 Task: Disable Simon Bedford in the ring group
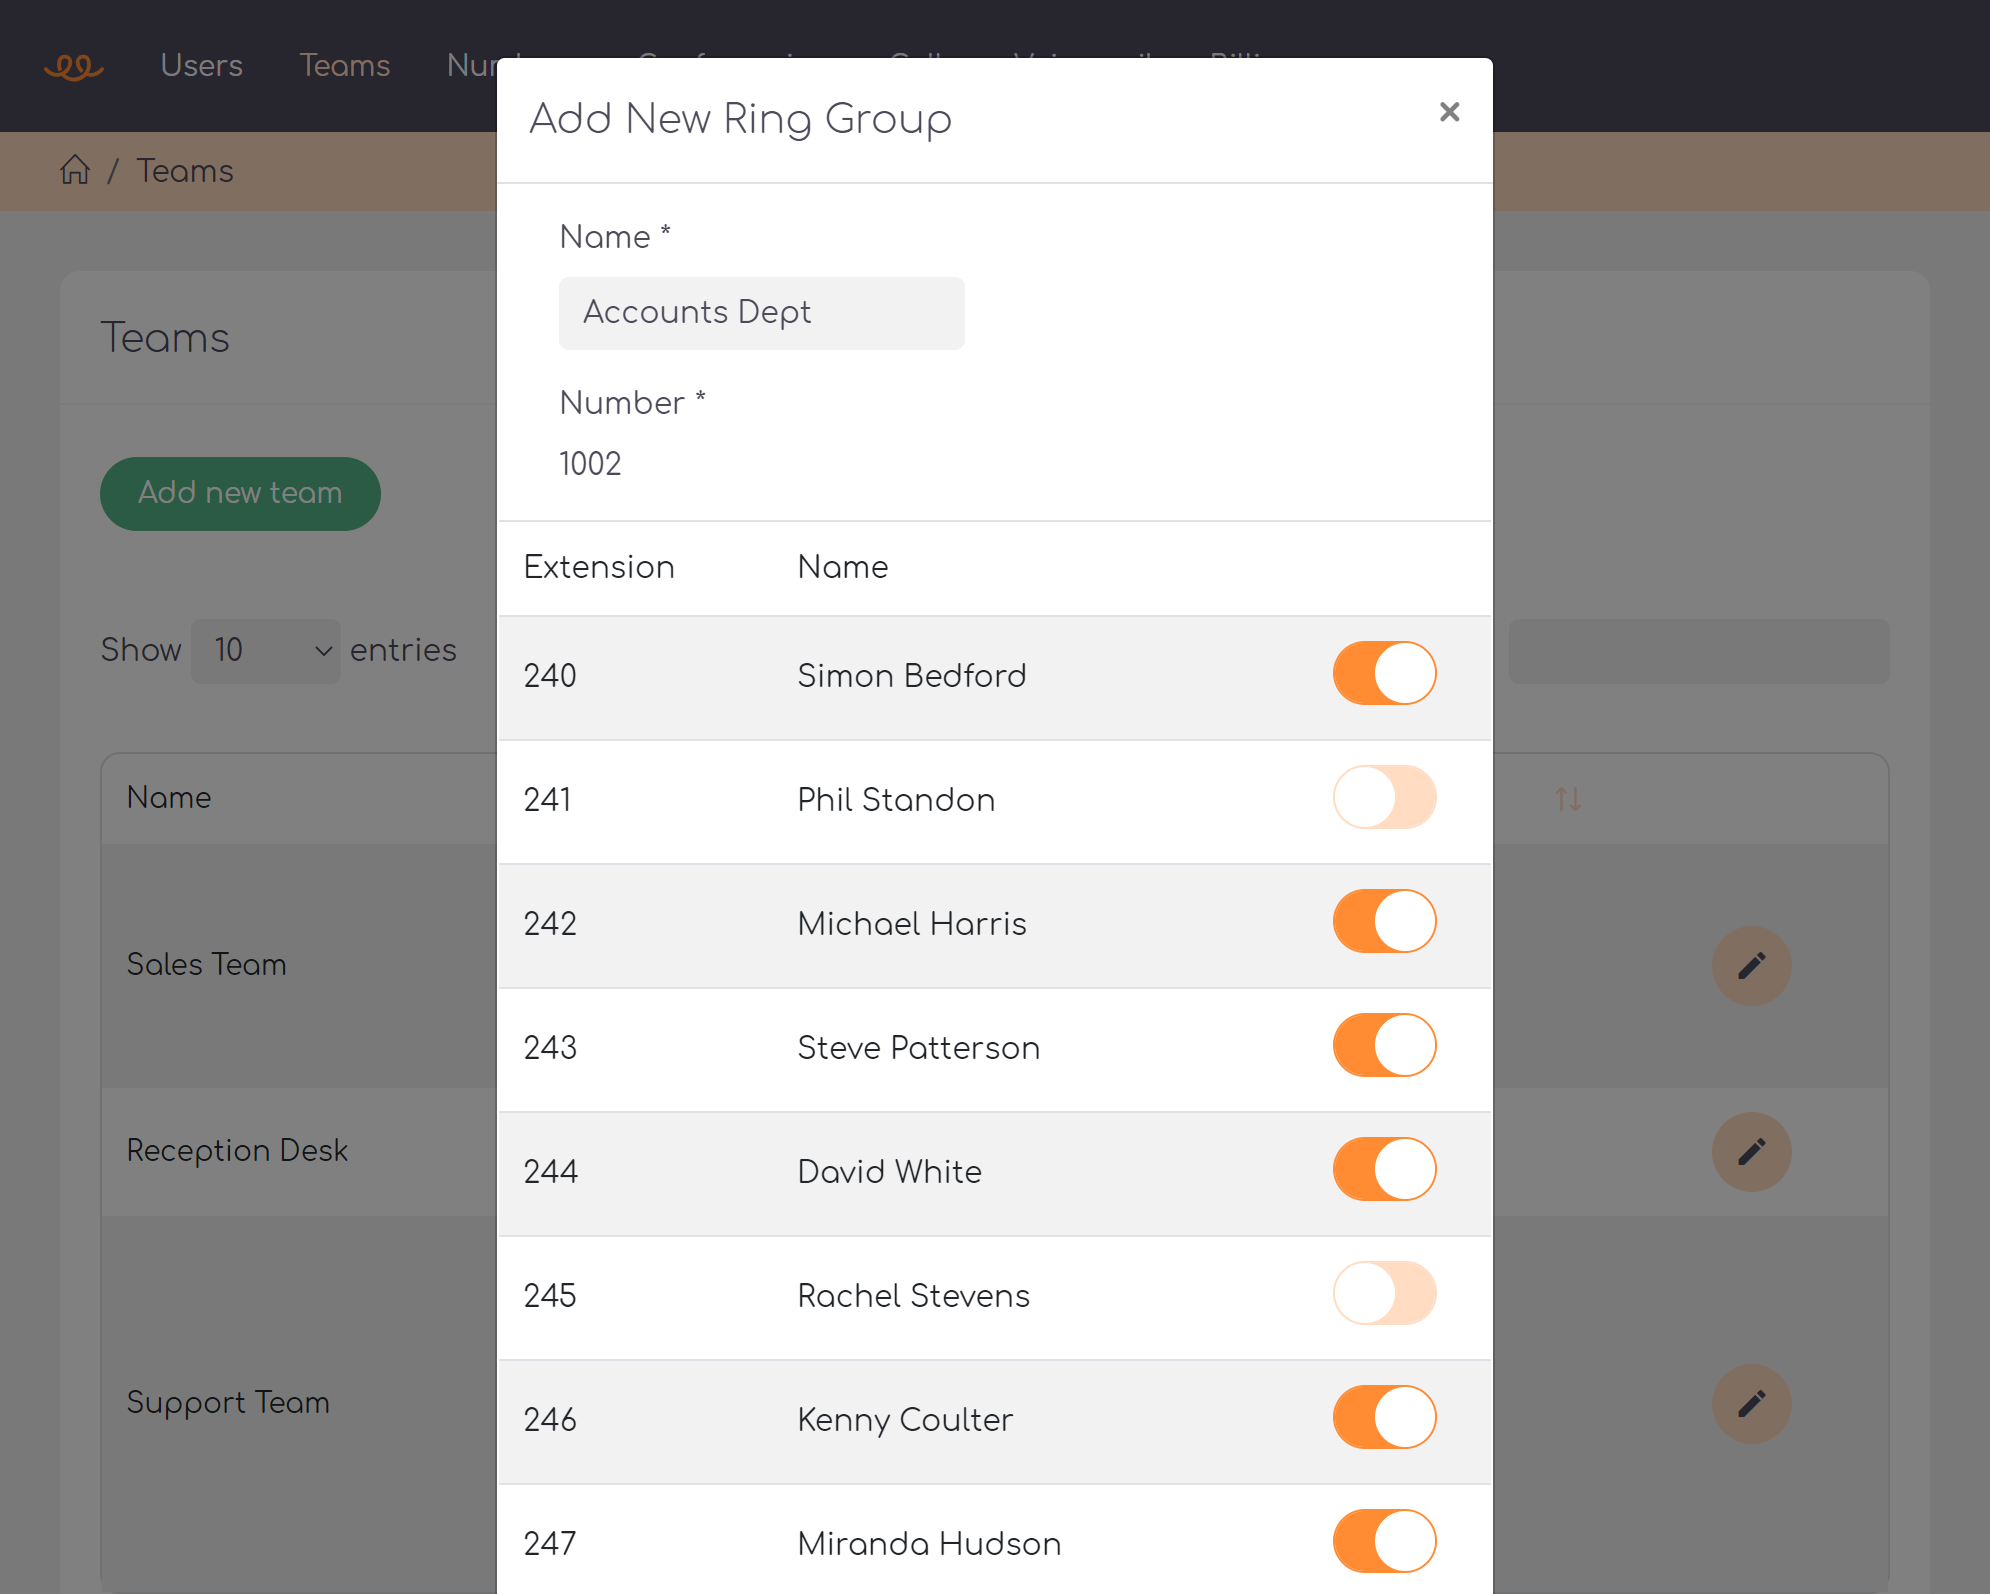point(1384,673)
